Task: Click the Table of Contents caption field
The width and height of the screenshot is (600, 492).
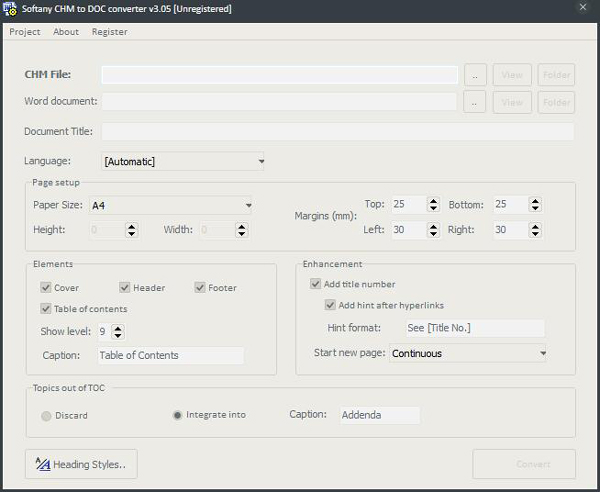Action: [171, 355]
